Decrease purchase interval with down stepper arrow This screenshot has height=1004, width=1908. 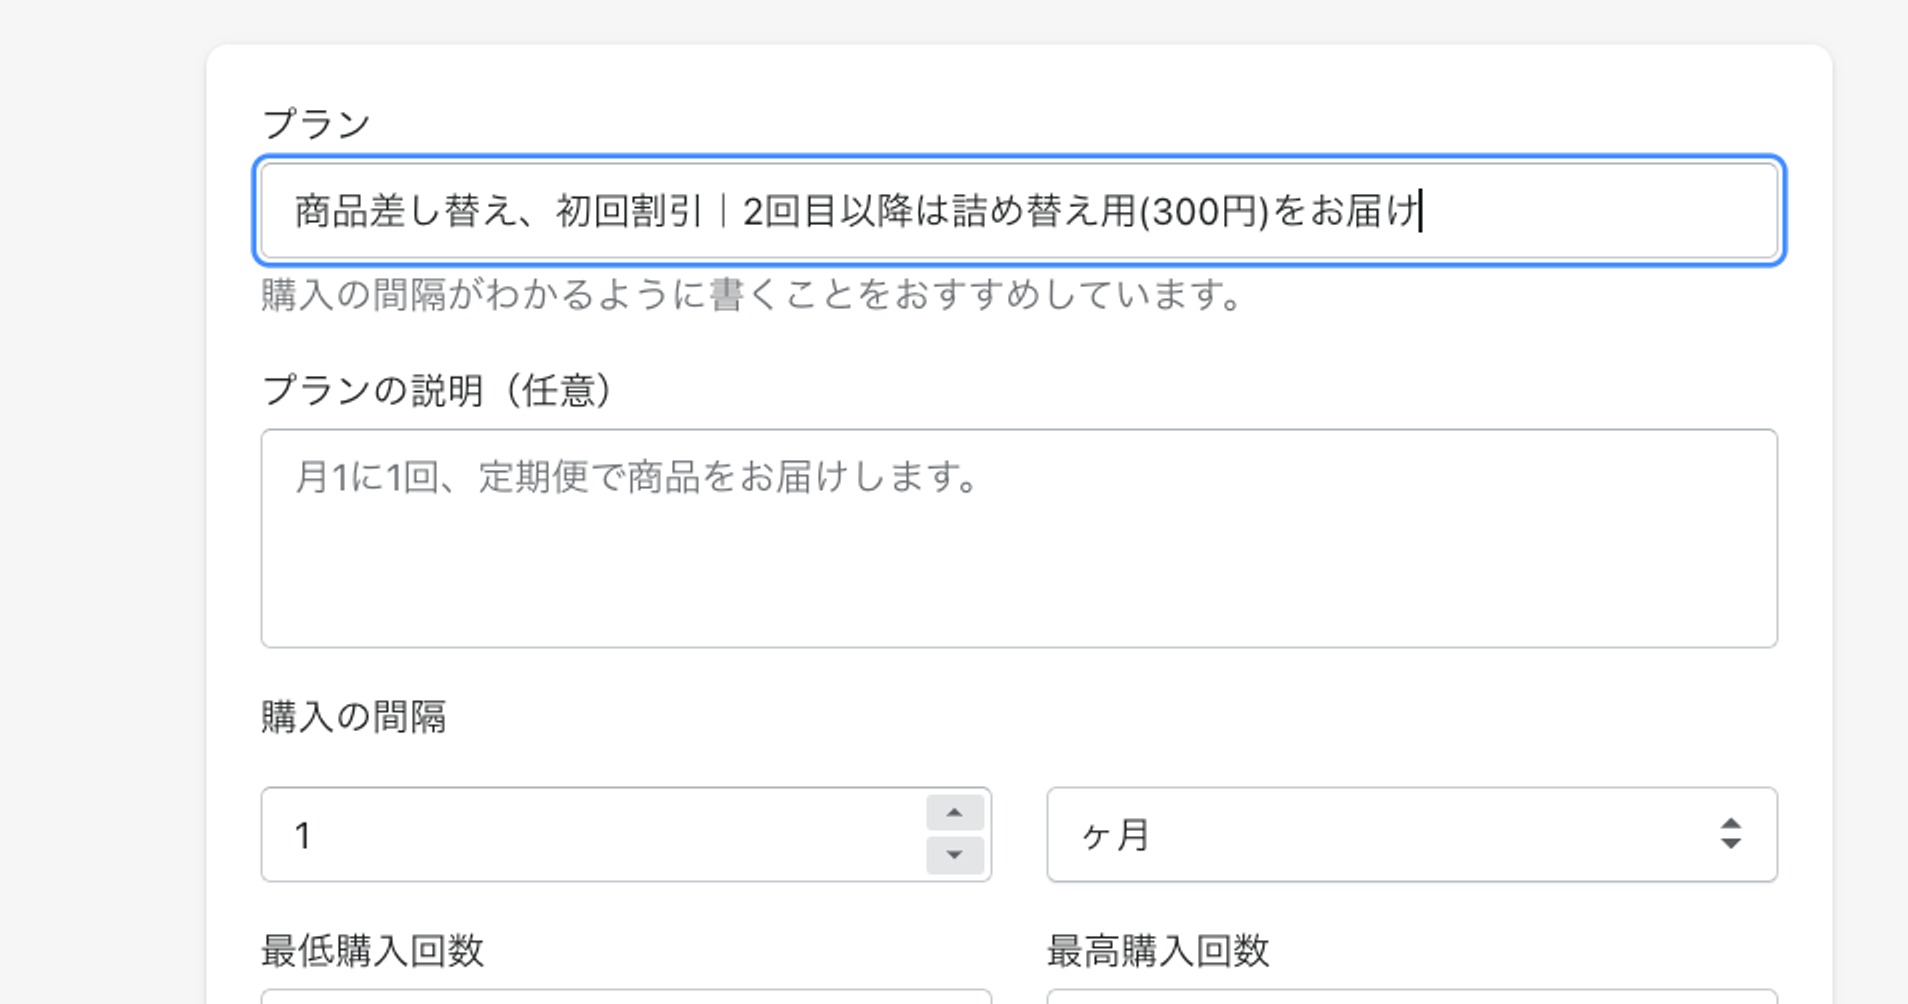[954, 855]
